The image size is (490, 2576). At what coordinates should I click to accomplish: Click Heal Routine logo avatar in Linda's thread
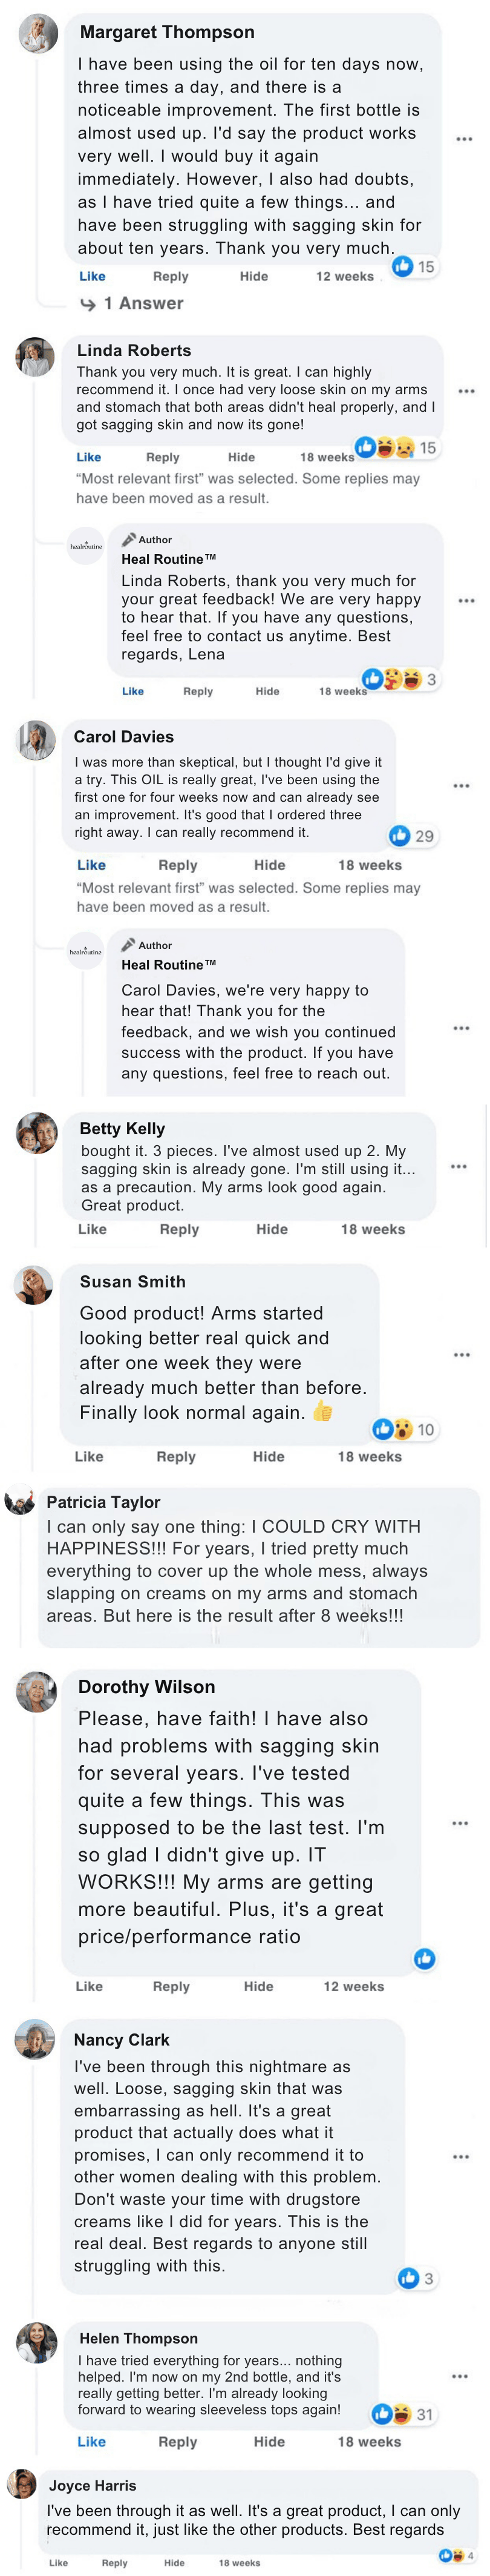click(86, 546)
